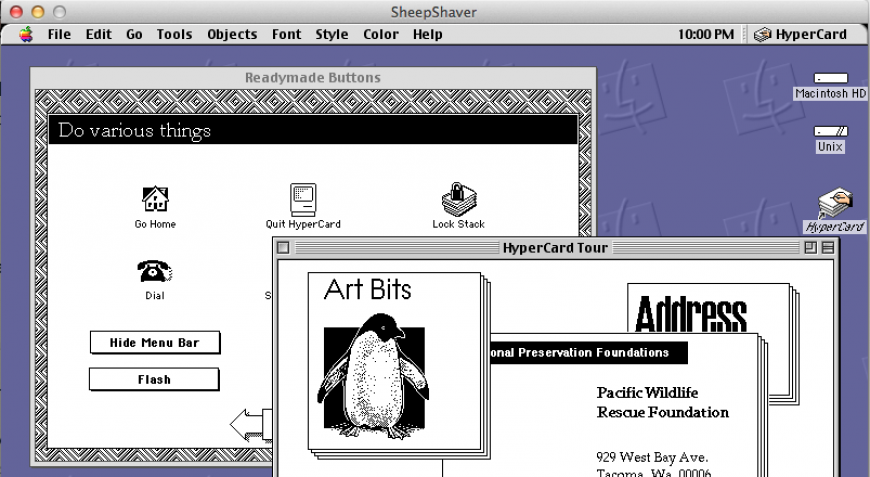Click the Dial telephone icon
870x477 pixels.
point(155,272)
